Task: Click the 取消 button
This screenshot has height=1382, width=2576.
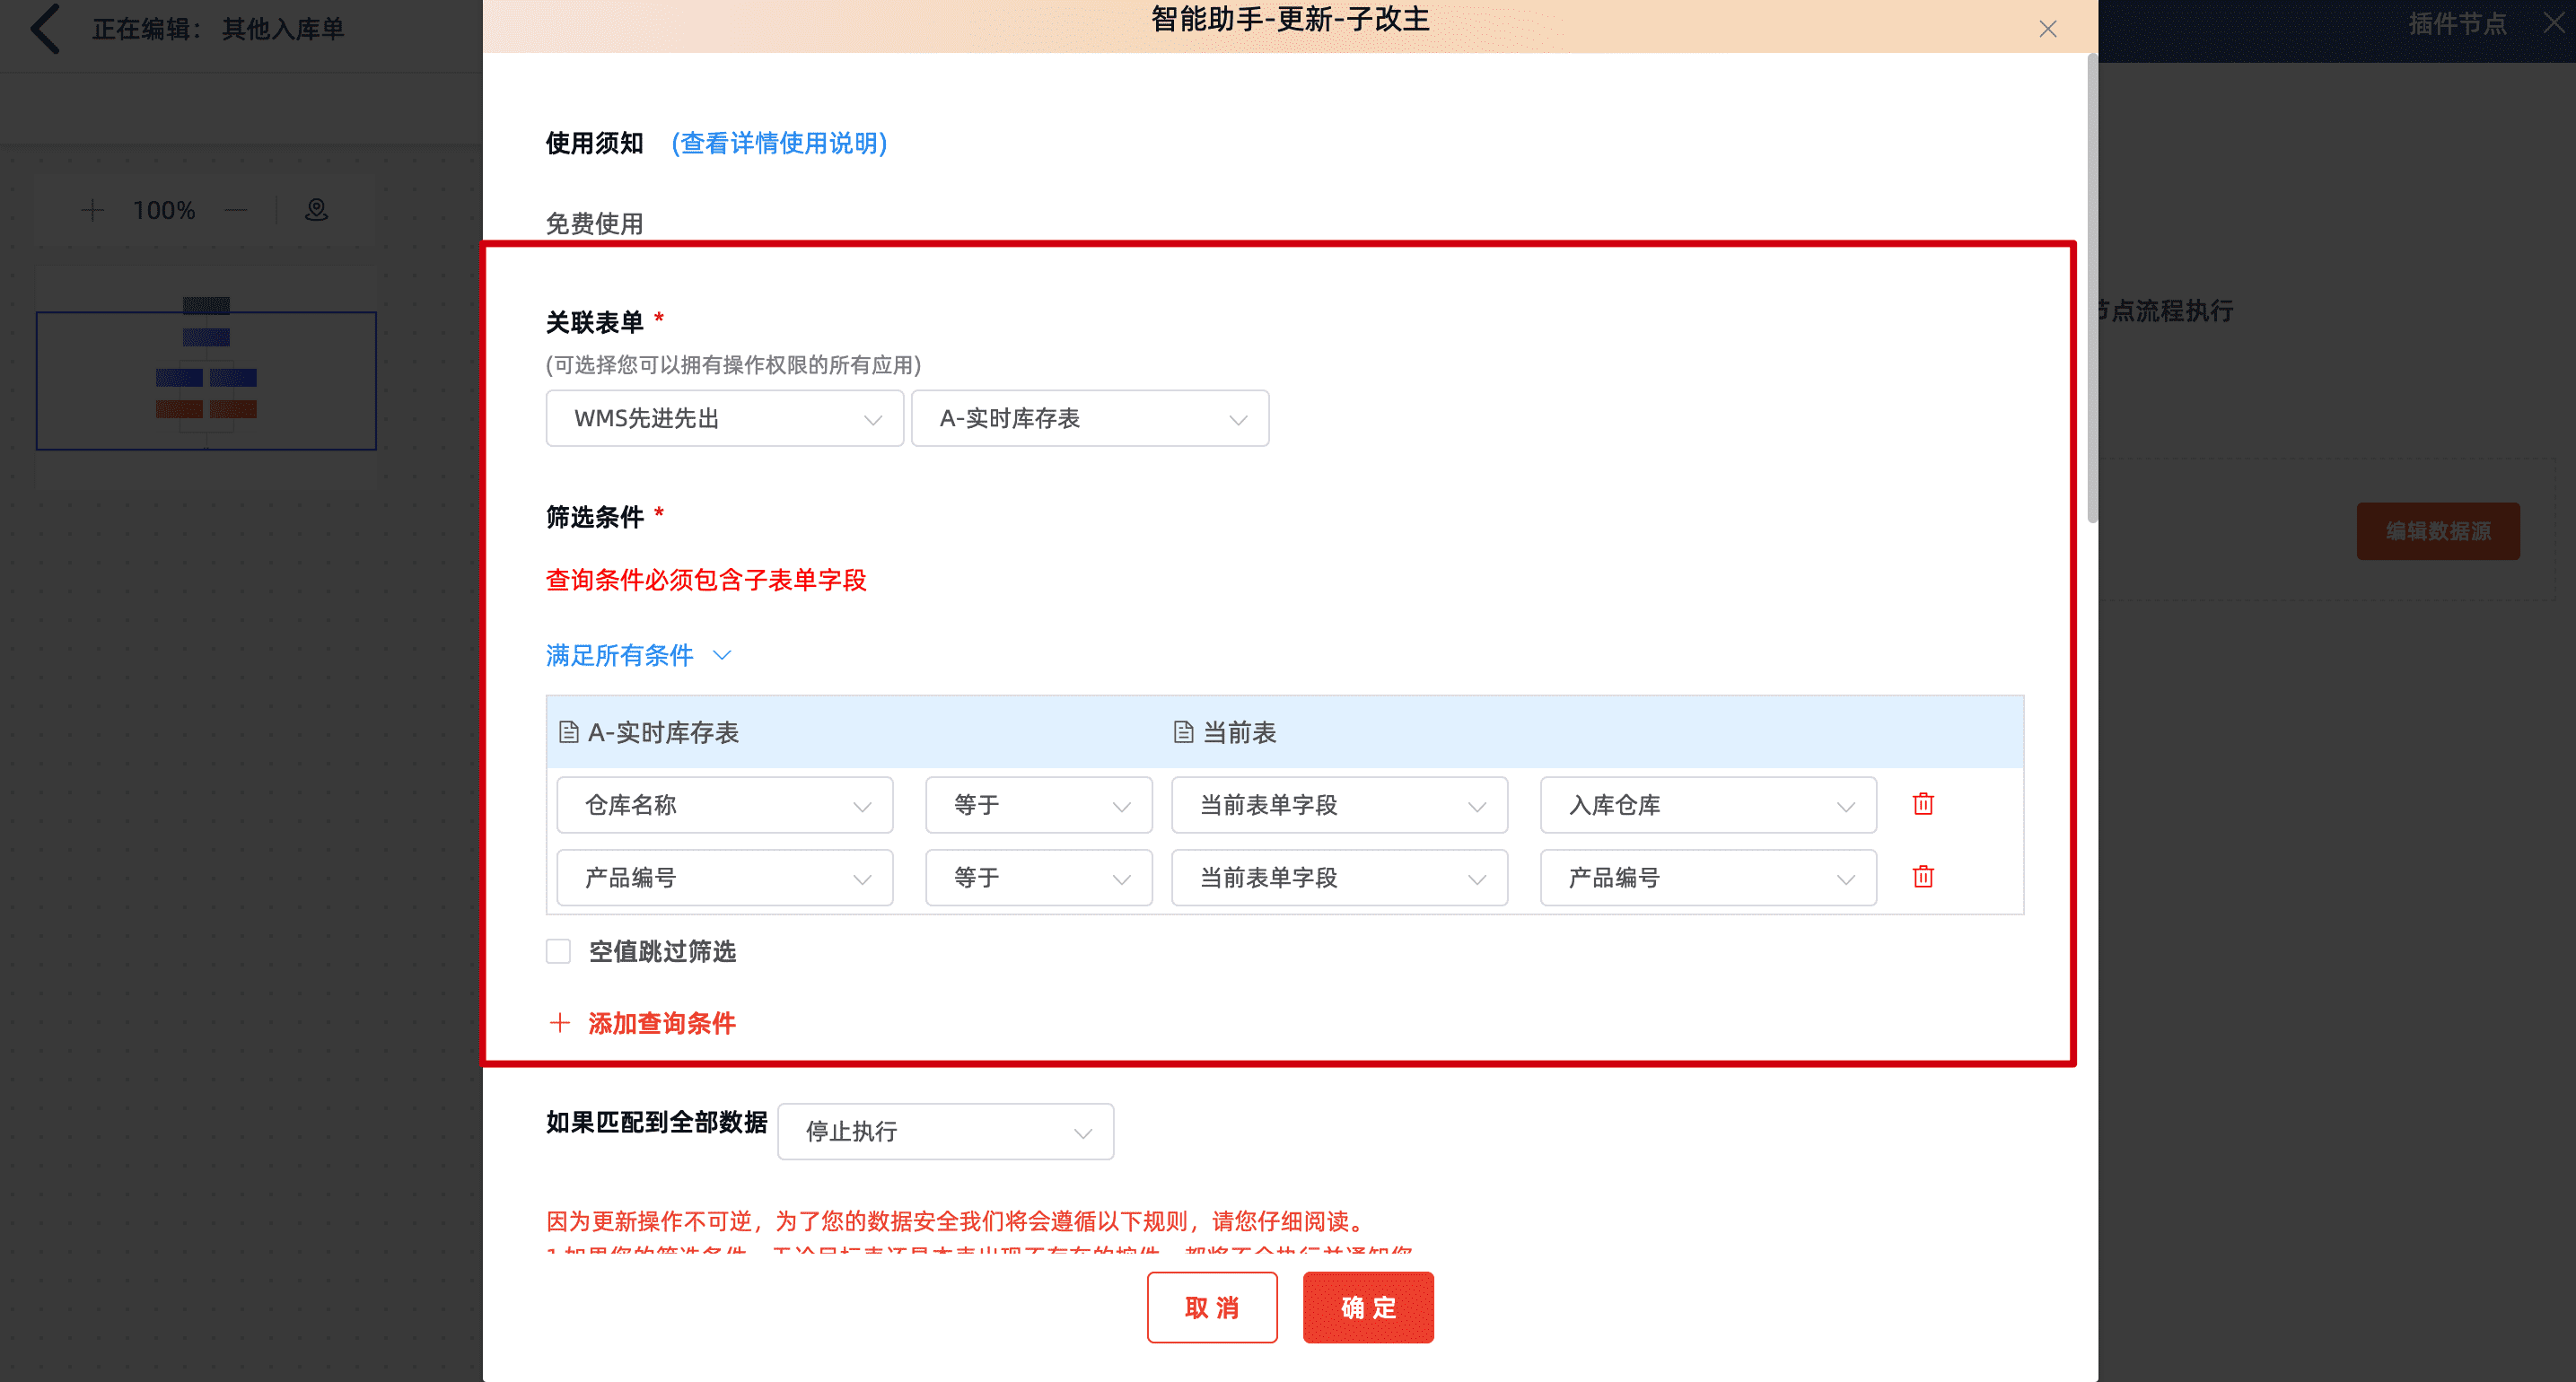Action: tap(1211, 1307)
